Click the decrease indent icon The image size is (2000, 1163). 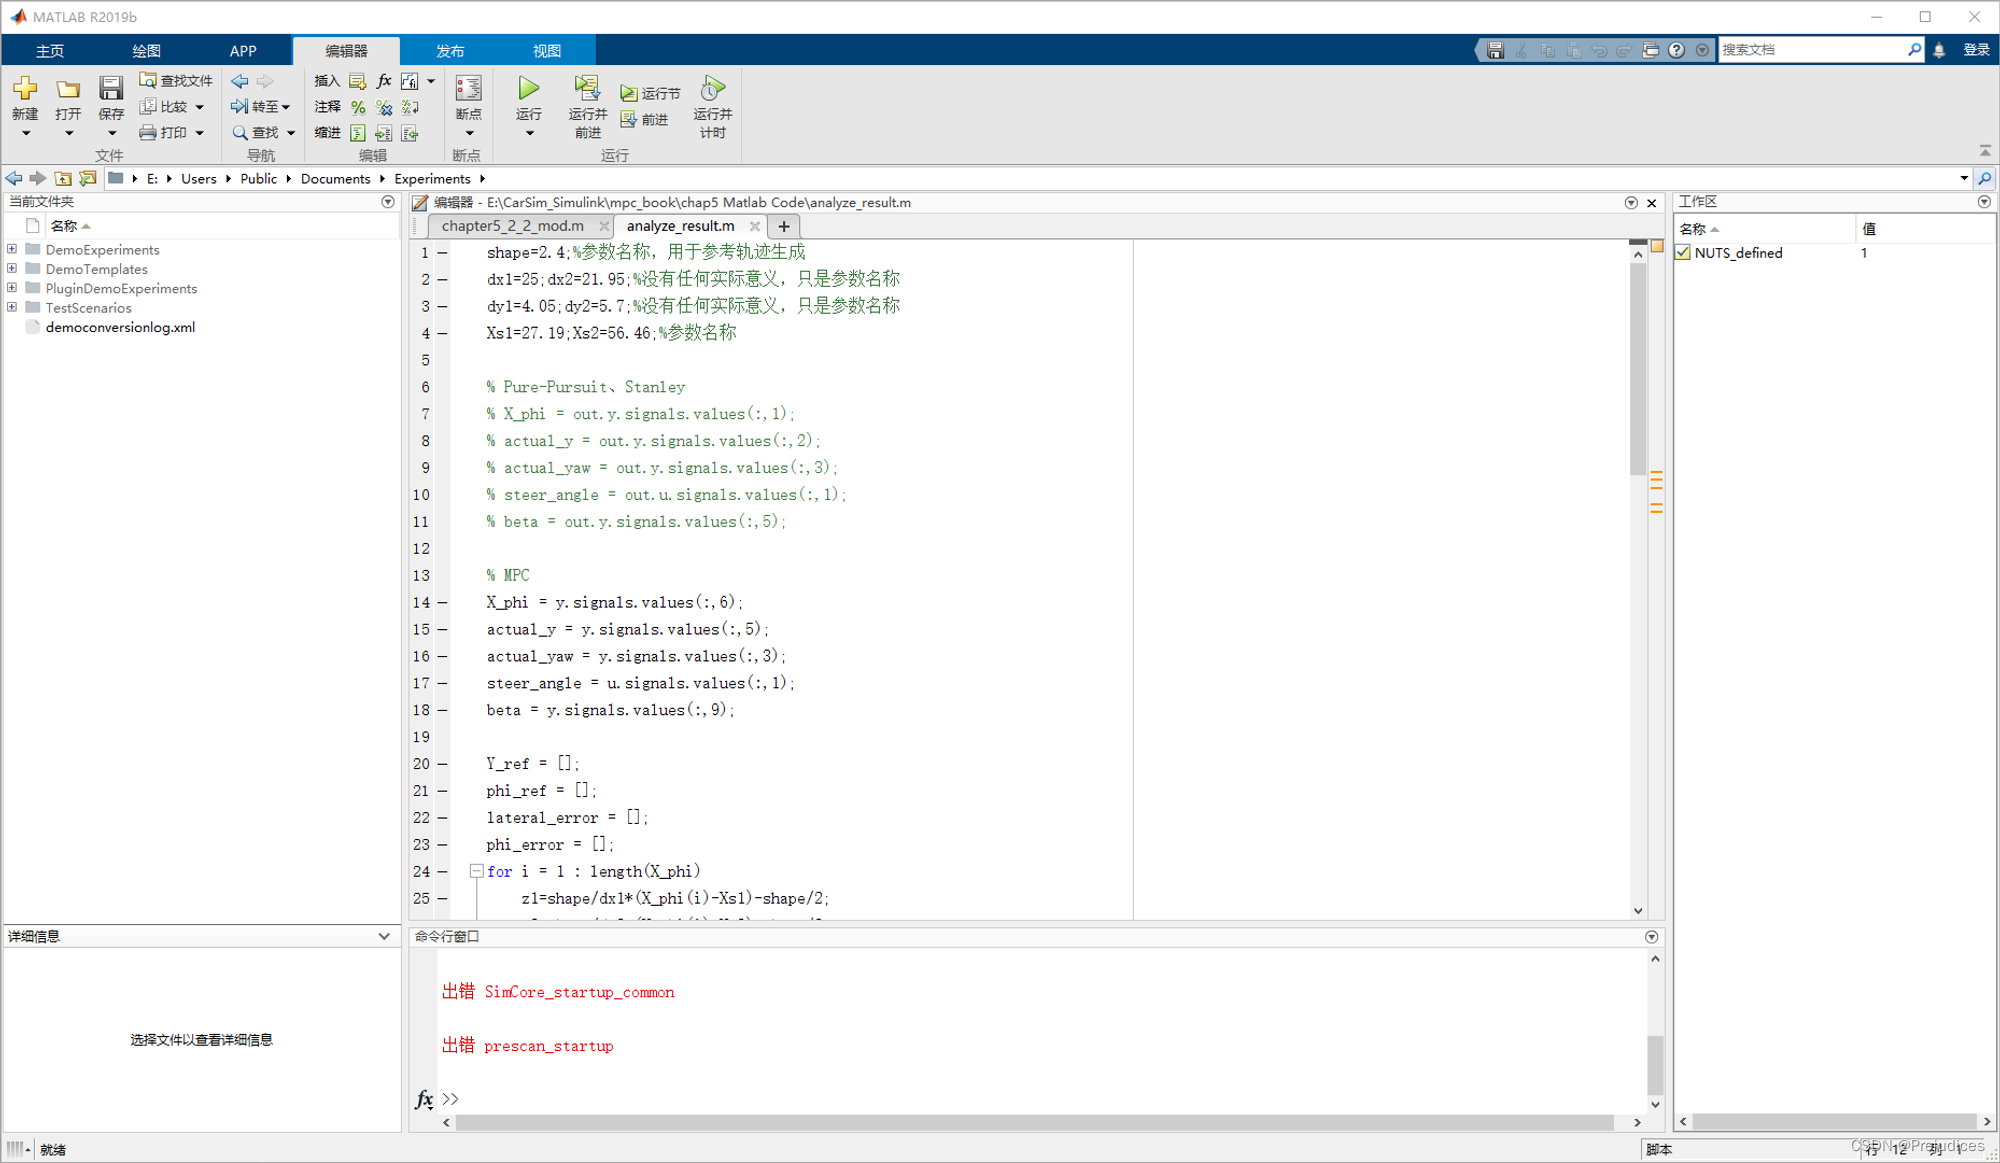410,133
